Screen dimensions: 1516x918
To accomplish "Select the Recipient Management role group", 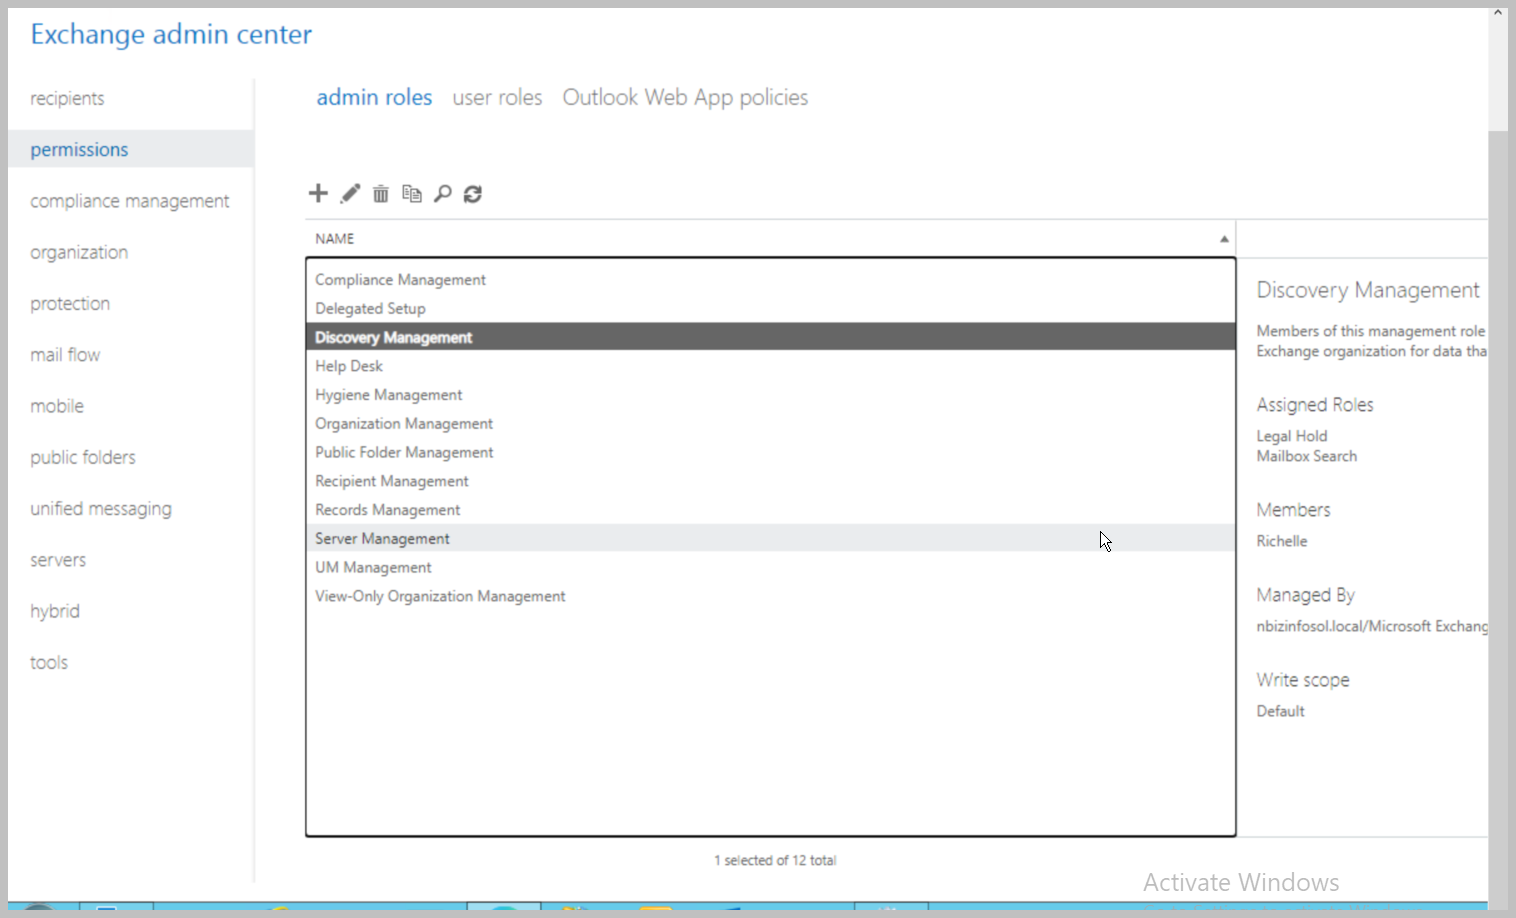I will (x=770, y=481).
